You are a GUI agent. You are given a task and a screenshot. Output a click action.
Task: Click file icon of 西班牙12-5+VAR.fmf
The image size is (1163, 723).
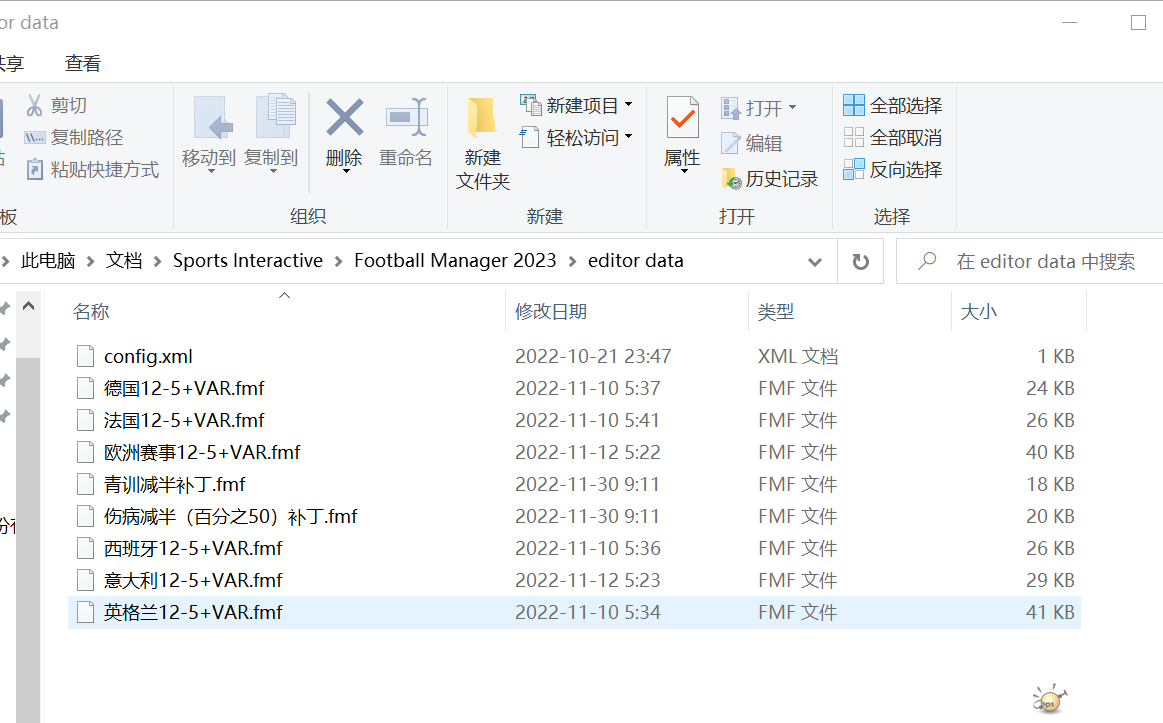pos(85,549)
